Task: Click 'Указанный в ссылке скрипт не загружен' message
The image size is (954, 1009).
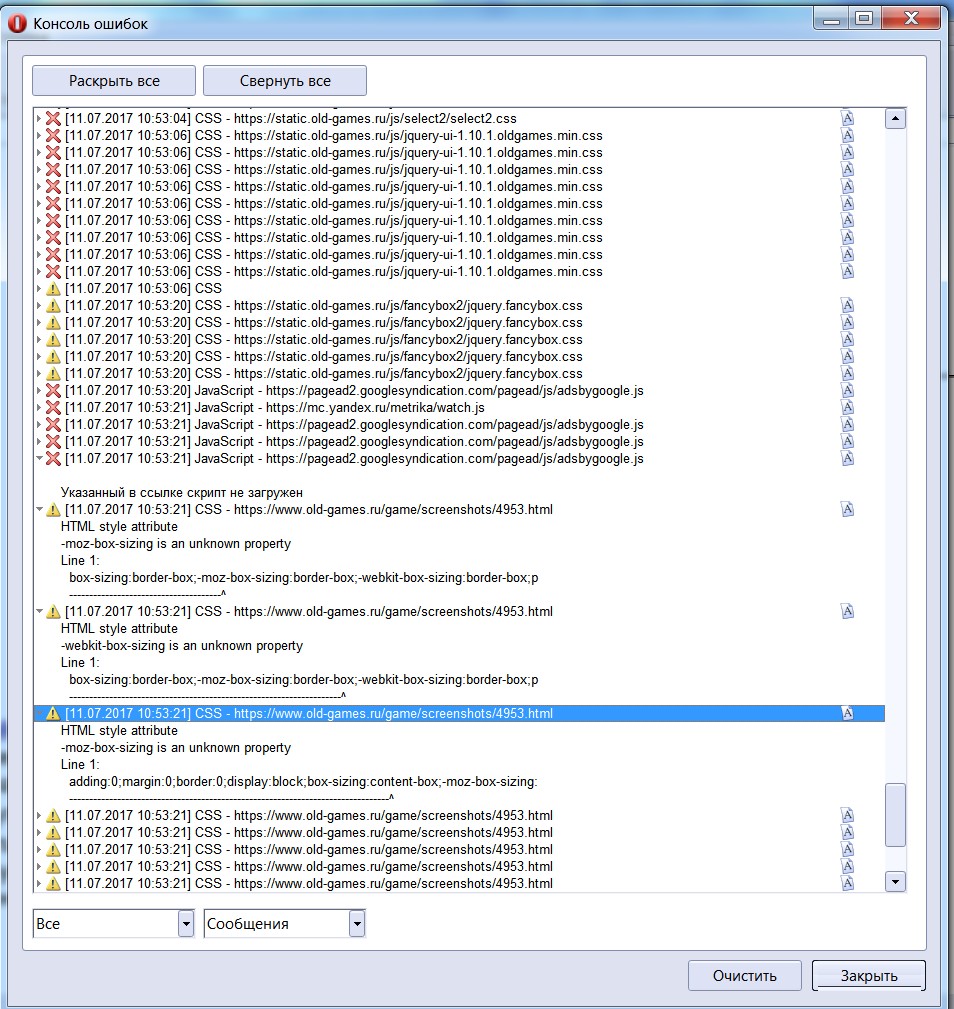Action: pos(181,492)
